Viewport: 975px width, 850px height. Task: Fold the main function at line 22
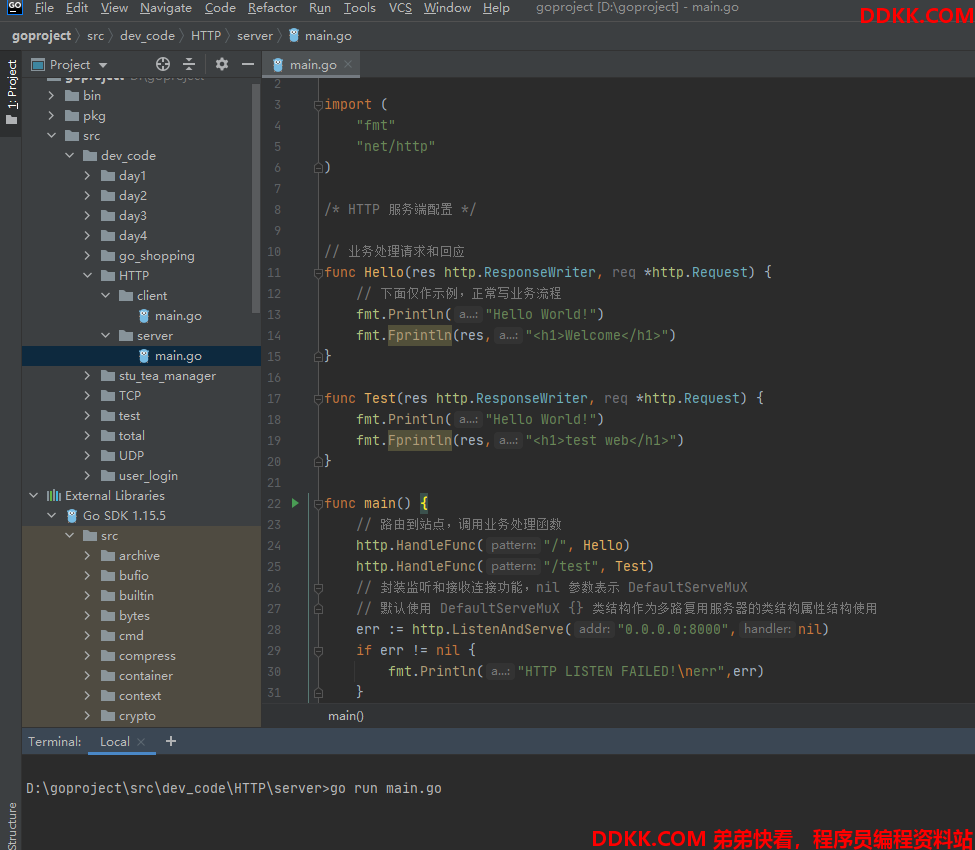[318, 504]
